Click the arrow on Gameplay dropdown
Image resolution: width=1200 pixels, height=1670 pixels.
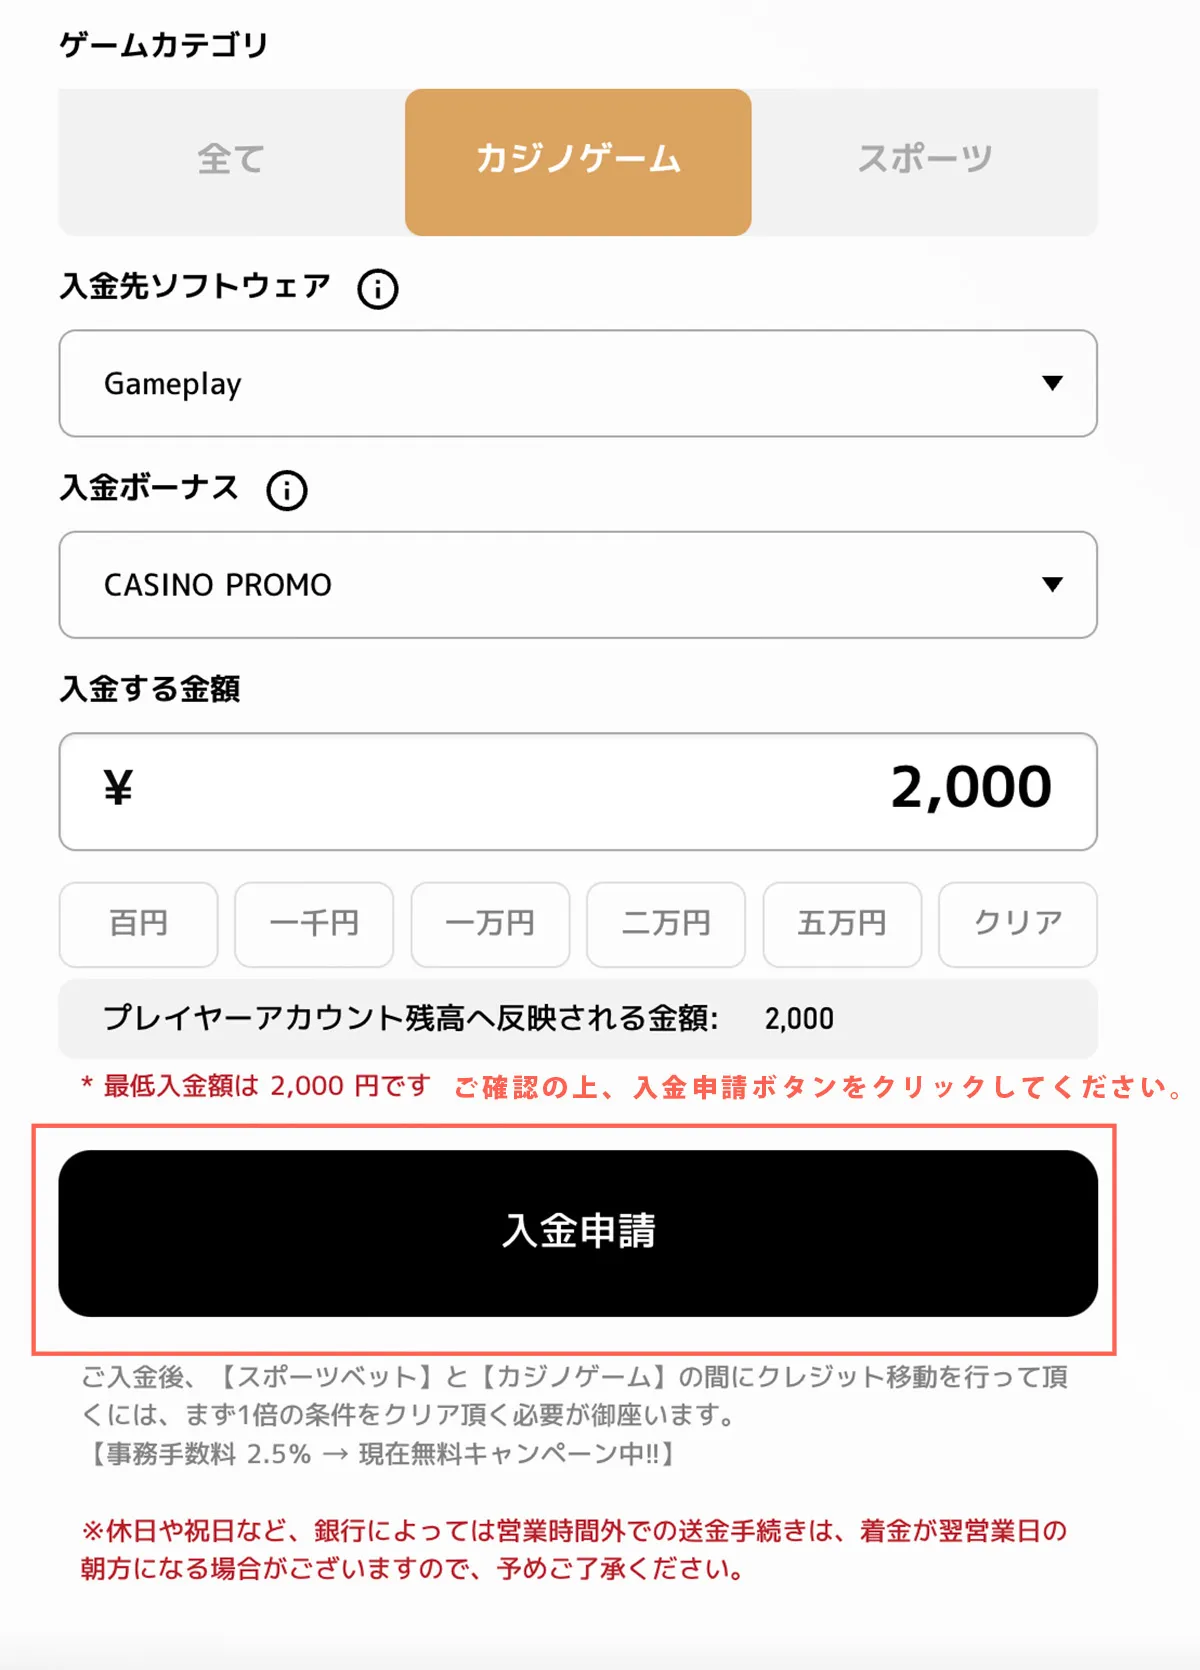1052,383
